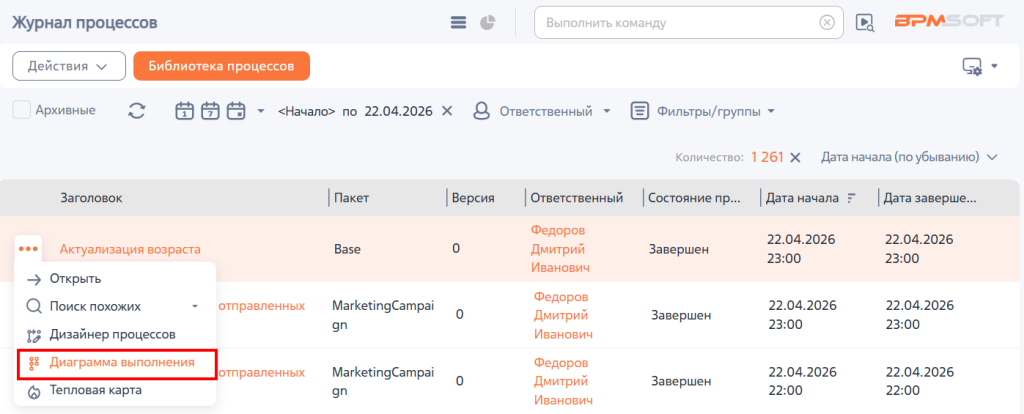The image size is (1024, 414).
Task: Clear the record count 1 261
Action: (x=795, y=157)
